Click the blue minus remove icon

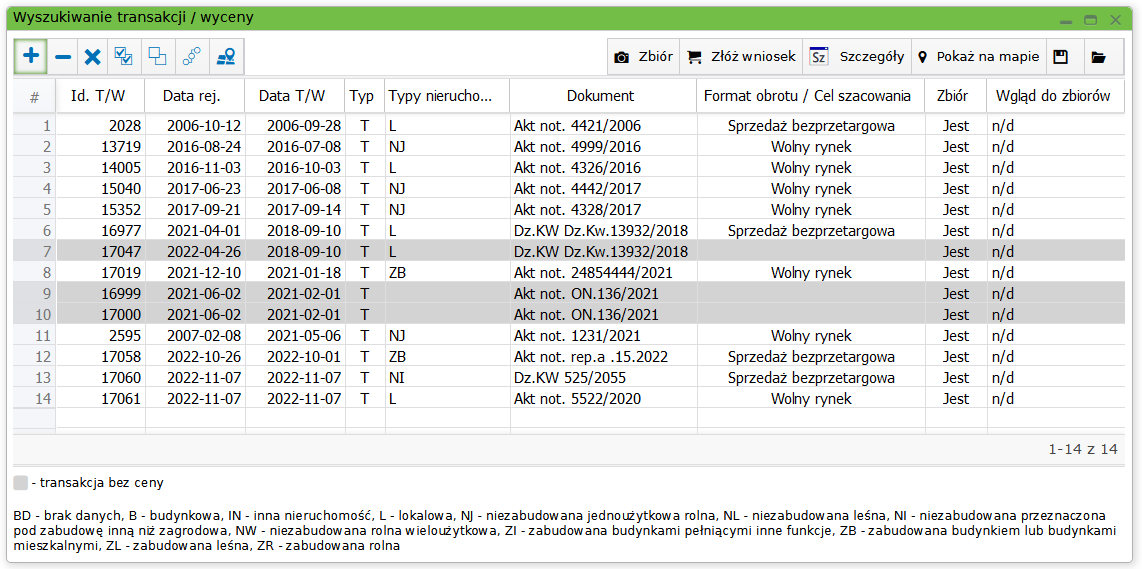point(63,57)
